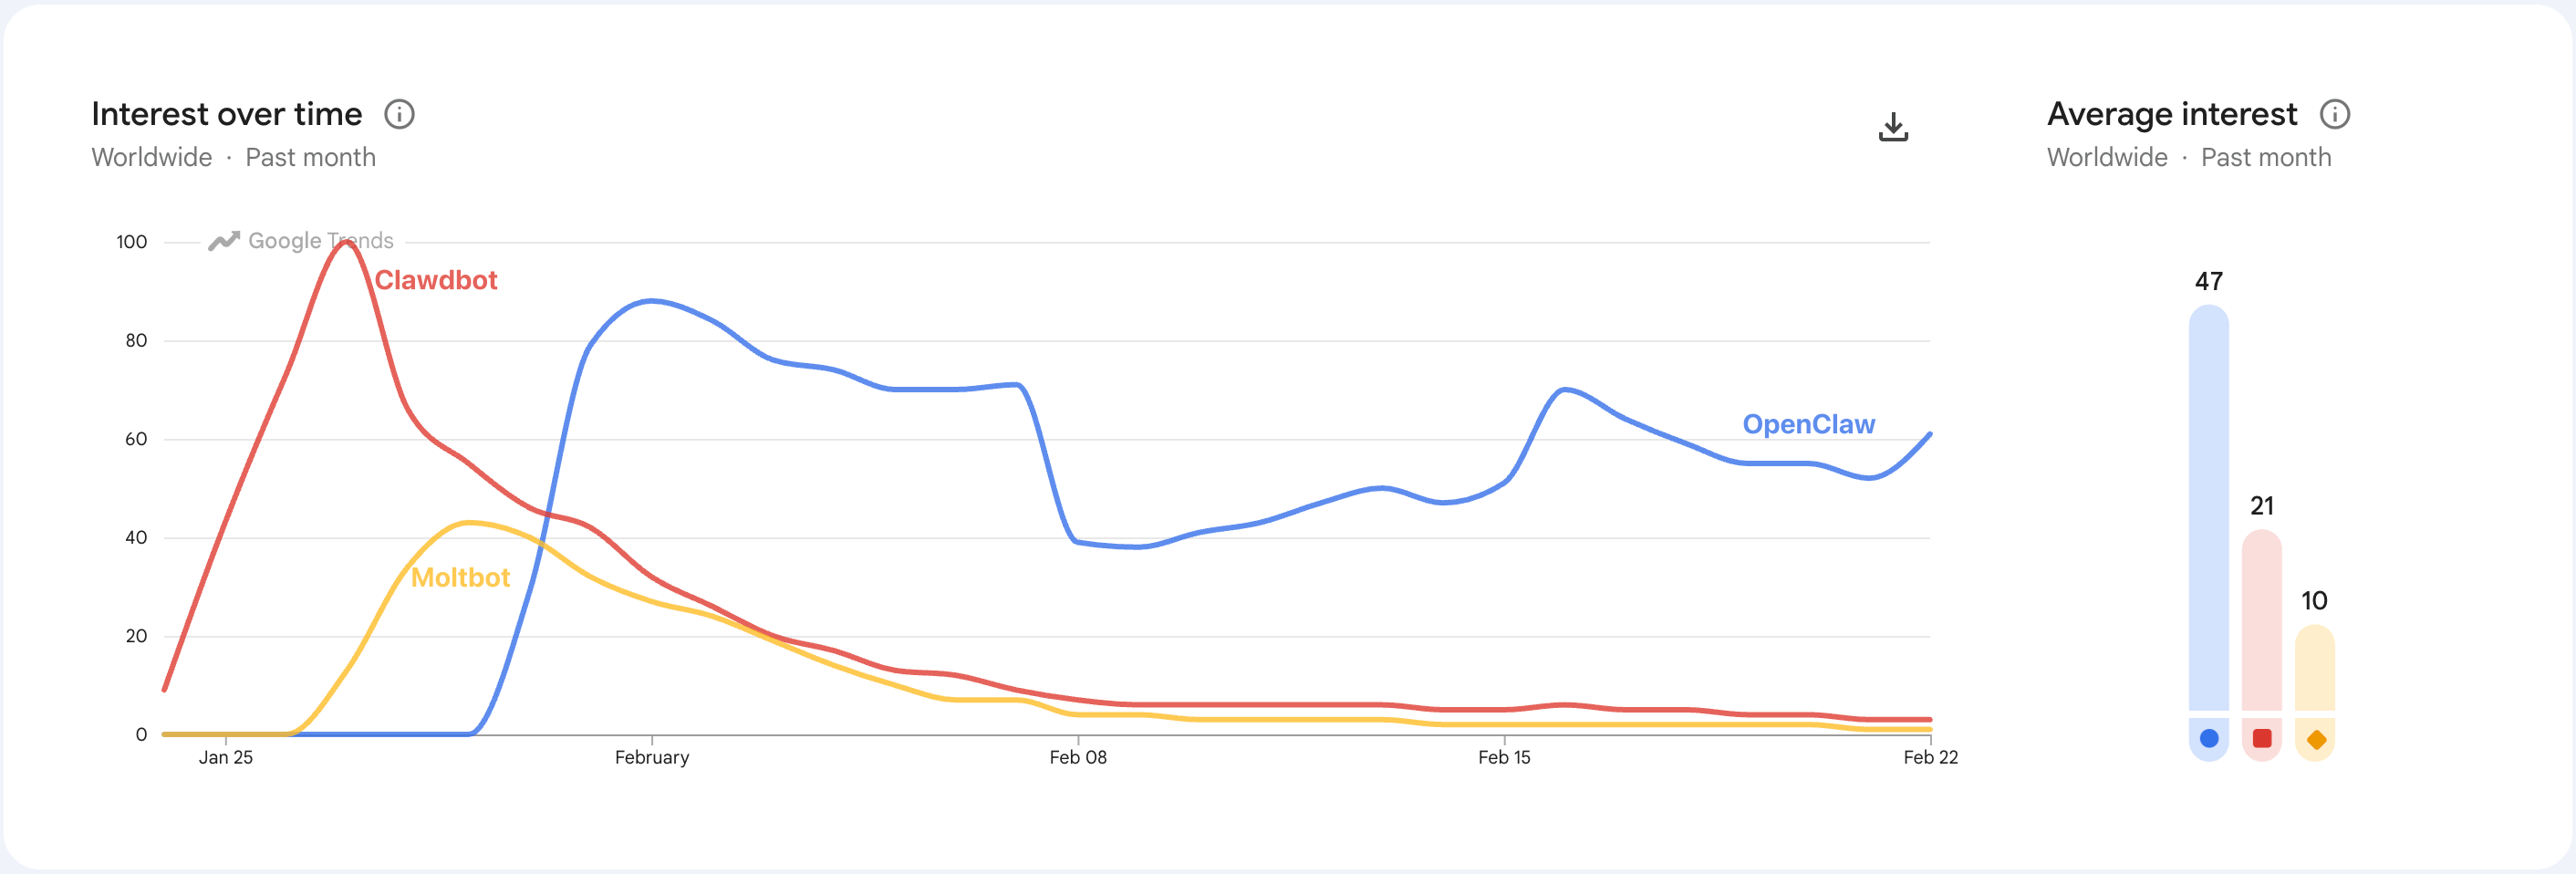This screenshot has height=874, width=2576.
Task: Select the yellow average bar labeled 10
Action: pyautogui.click(x=2315, y=668)
